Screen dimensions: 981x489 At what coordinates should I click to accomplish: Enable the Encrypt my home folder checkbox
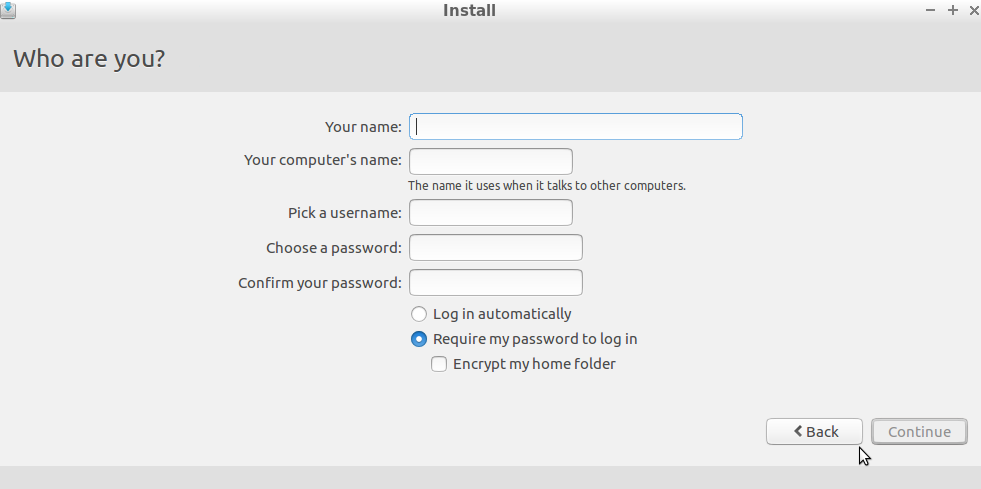439,364
